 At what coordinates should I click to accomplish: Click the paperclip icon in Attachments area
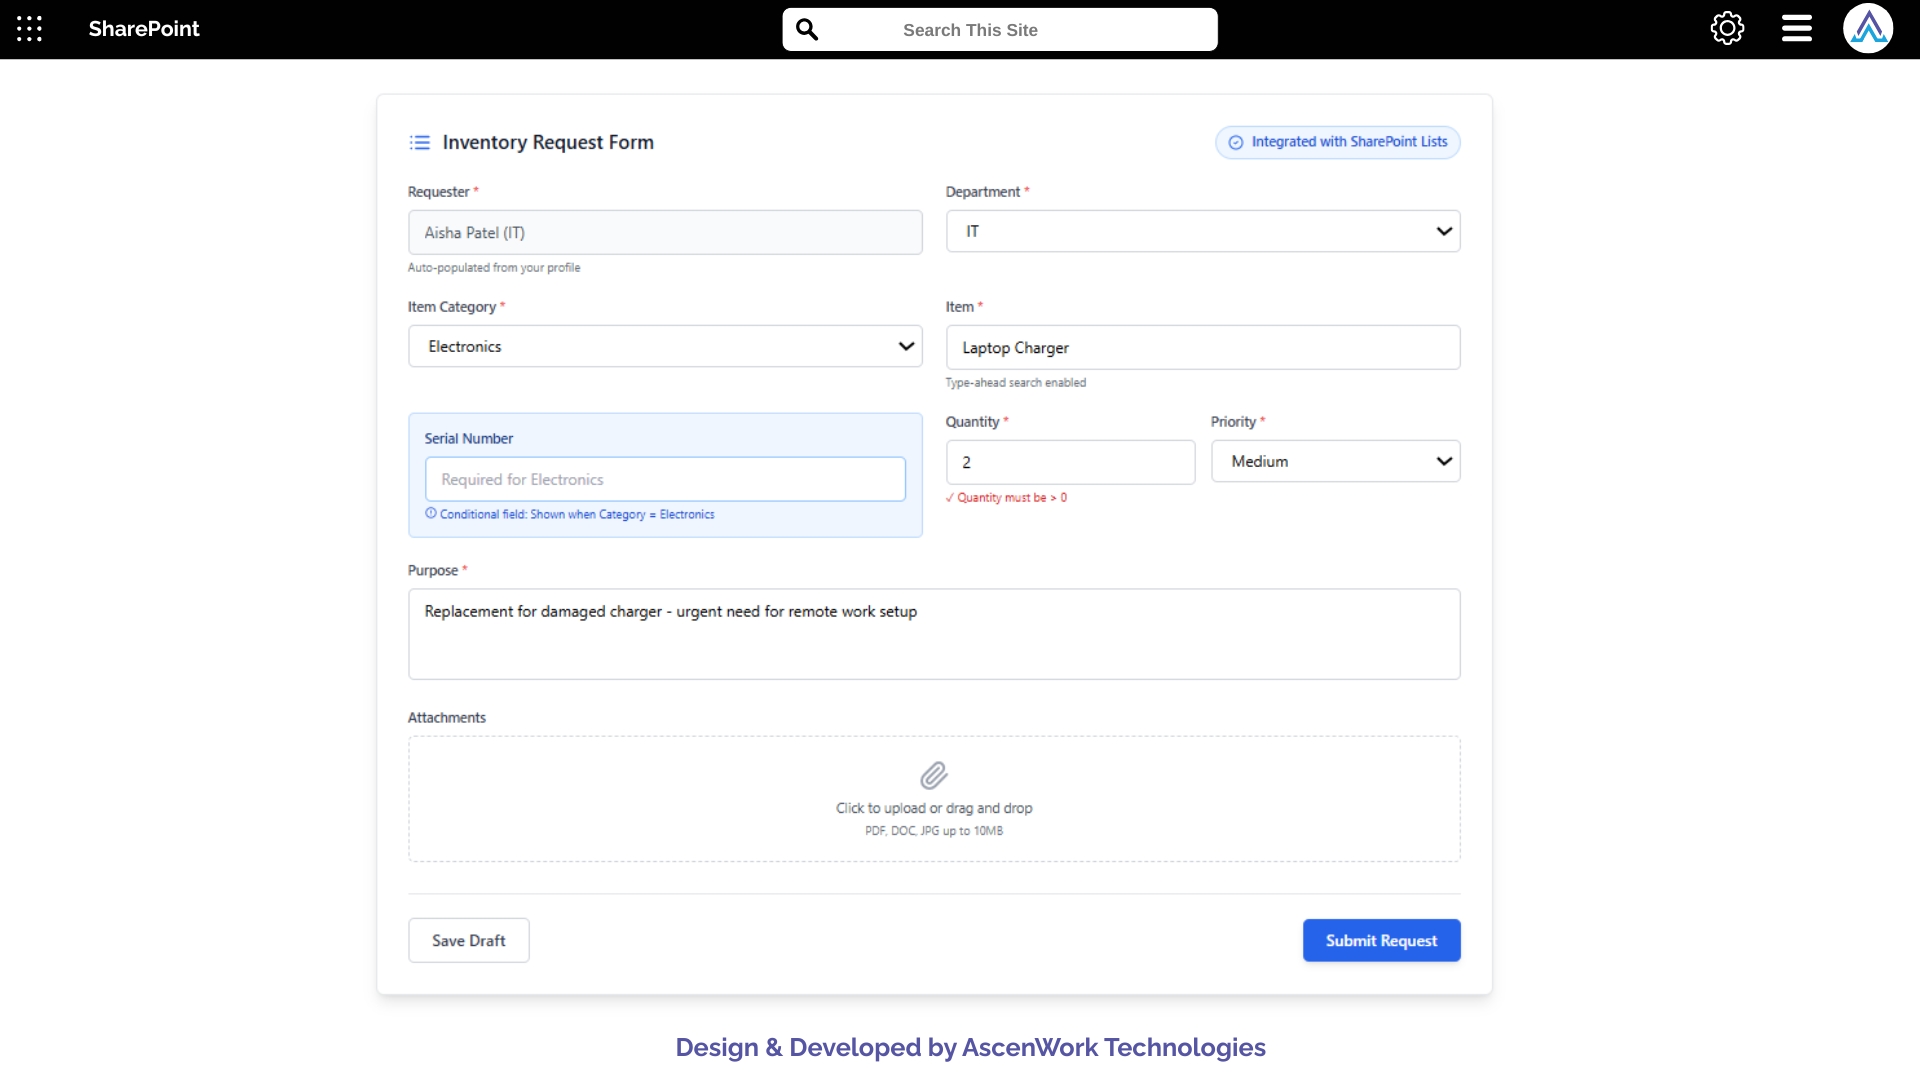pos(934,774)
